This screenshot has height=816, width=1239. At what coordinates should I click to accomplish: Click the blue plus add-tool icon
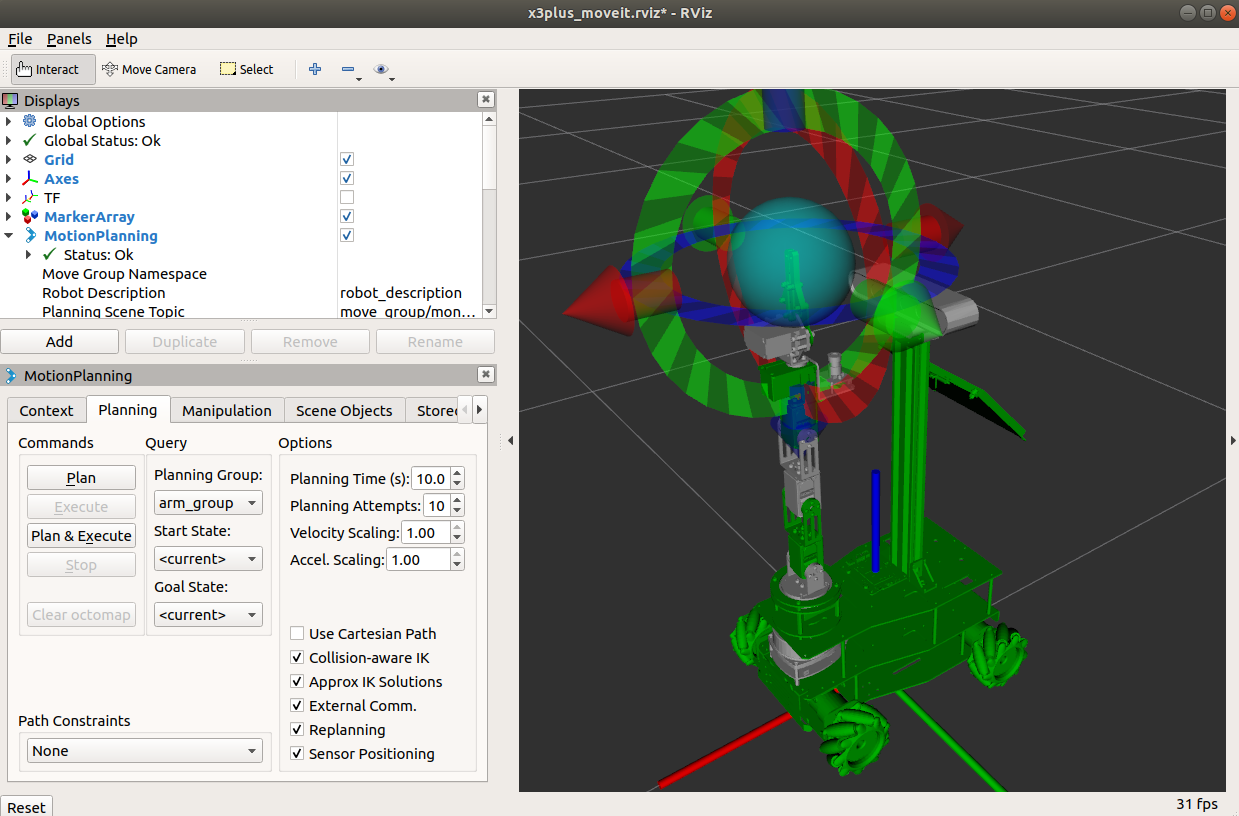pyautogui.click(x=315, y=69)
